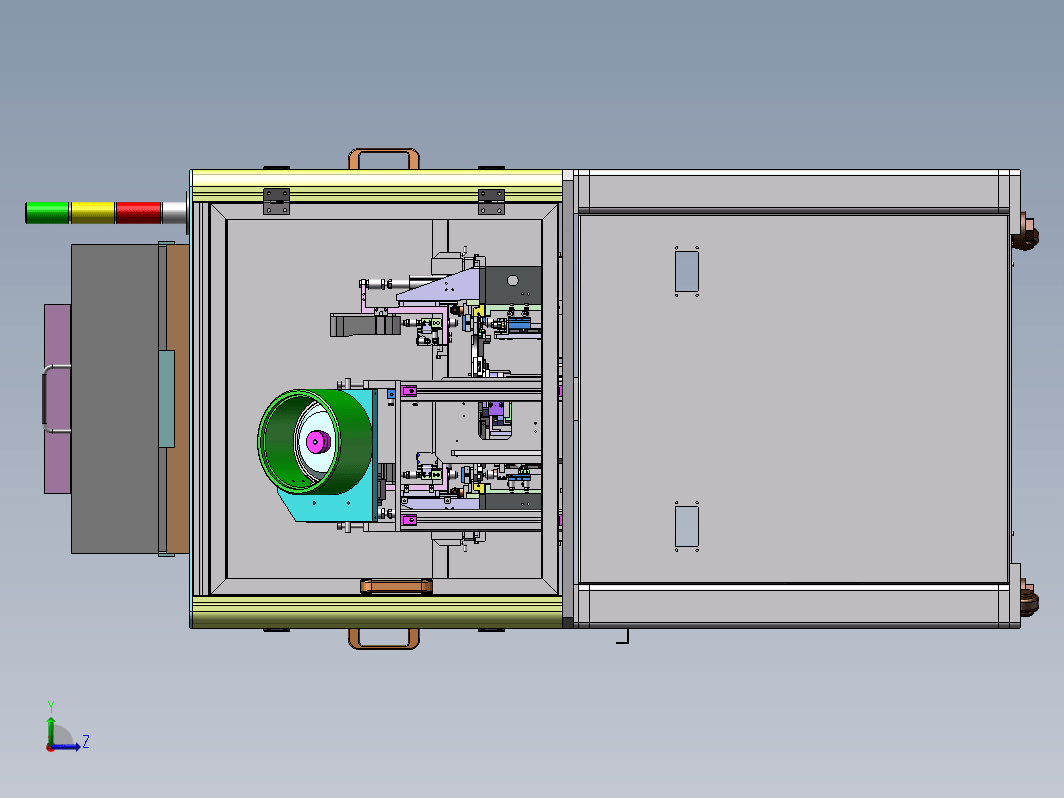Screen dimensions: 1064x798
Task: Select the dark gray box left of the frame
Action: (115, 399)
